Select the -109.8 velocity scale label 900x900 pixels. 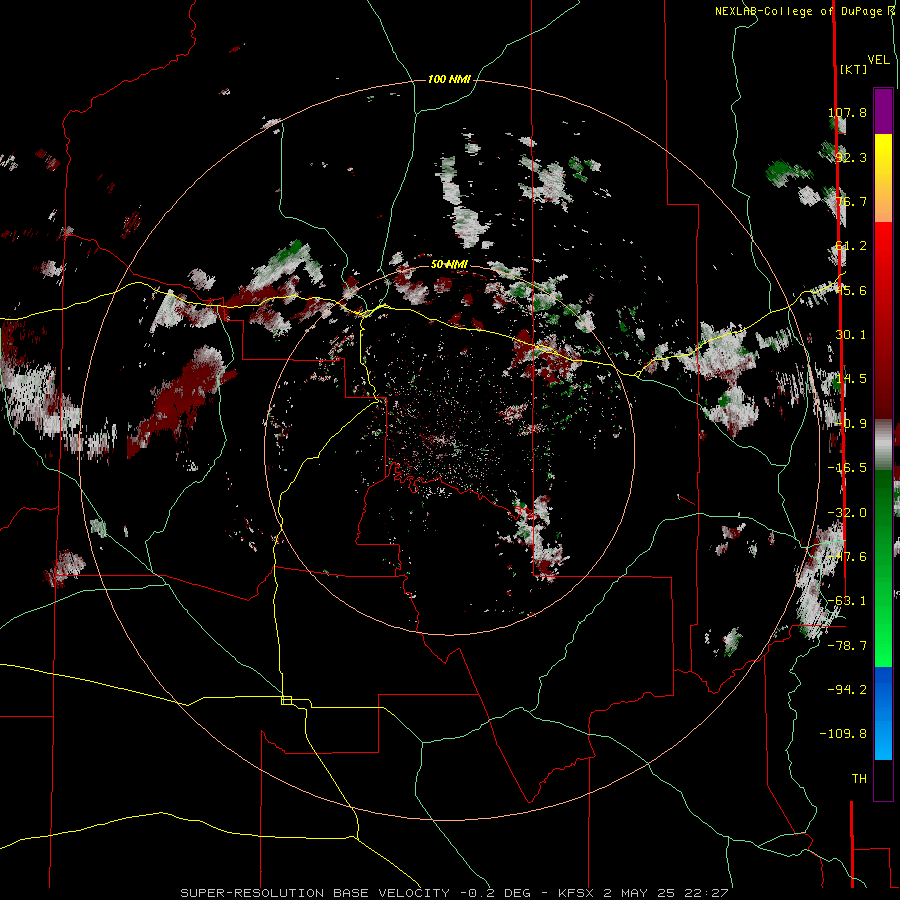tap(843, 734)
